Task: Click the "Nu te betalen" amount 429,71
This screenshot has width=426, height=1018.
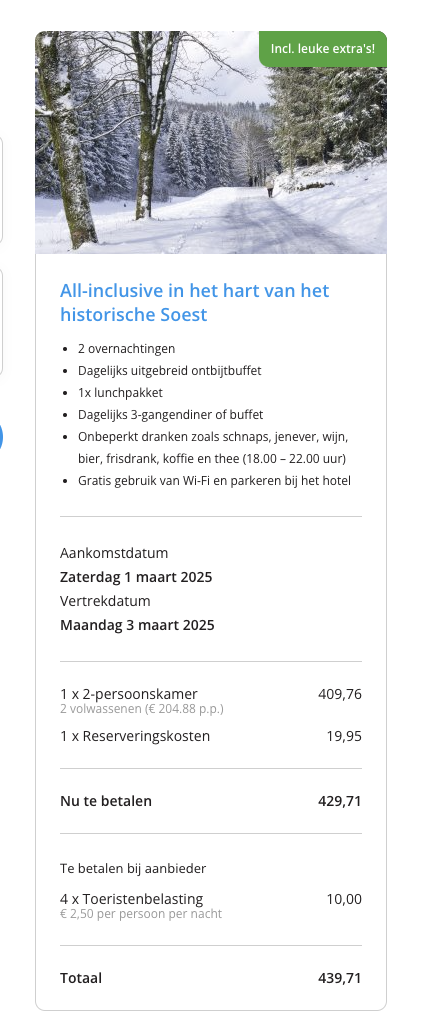Action: pyautogui.click(x=340, y=801)
